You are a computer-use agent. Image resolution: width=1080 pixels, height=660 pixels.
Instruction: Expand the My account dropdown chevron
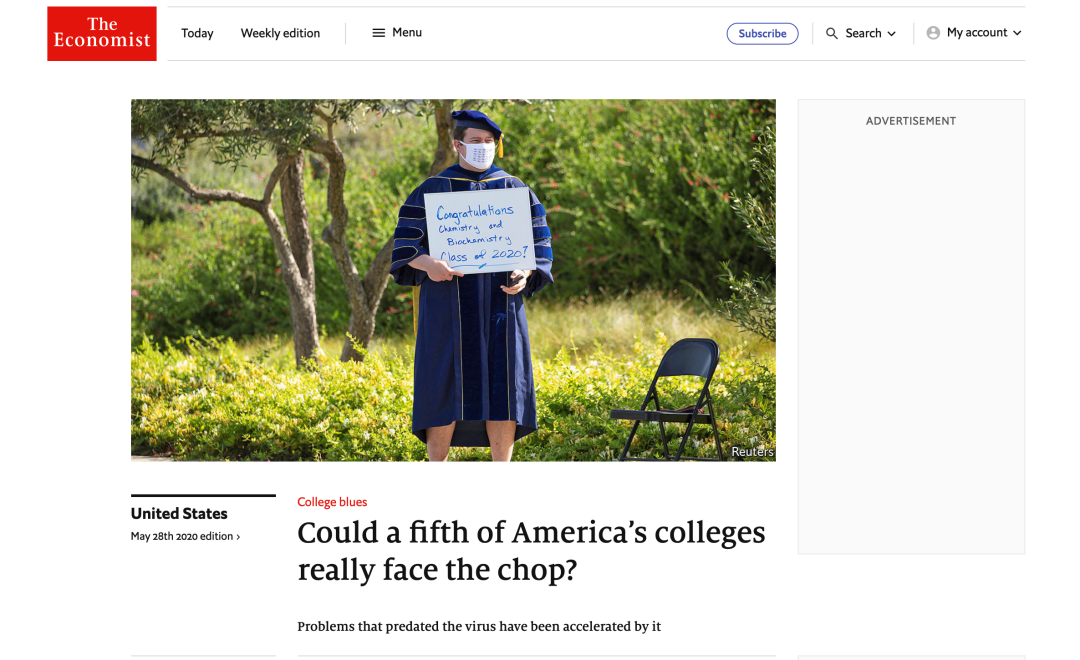[x=1017, y=33]
